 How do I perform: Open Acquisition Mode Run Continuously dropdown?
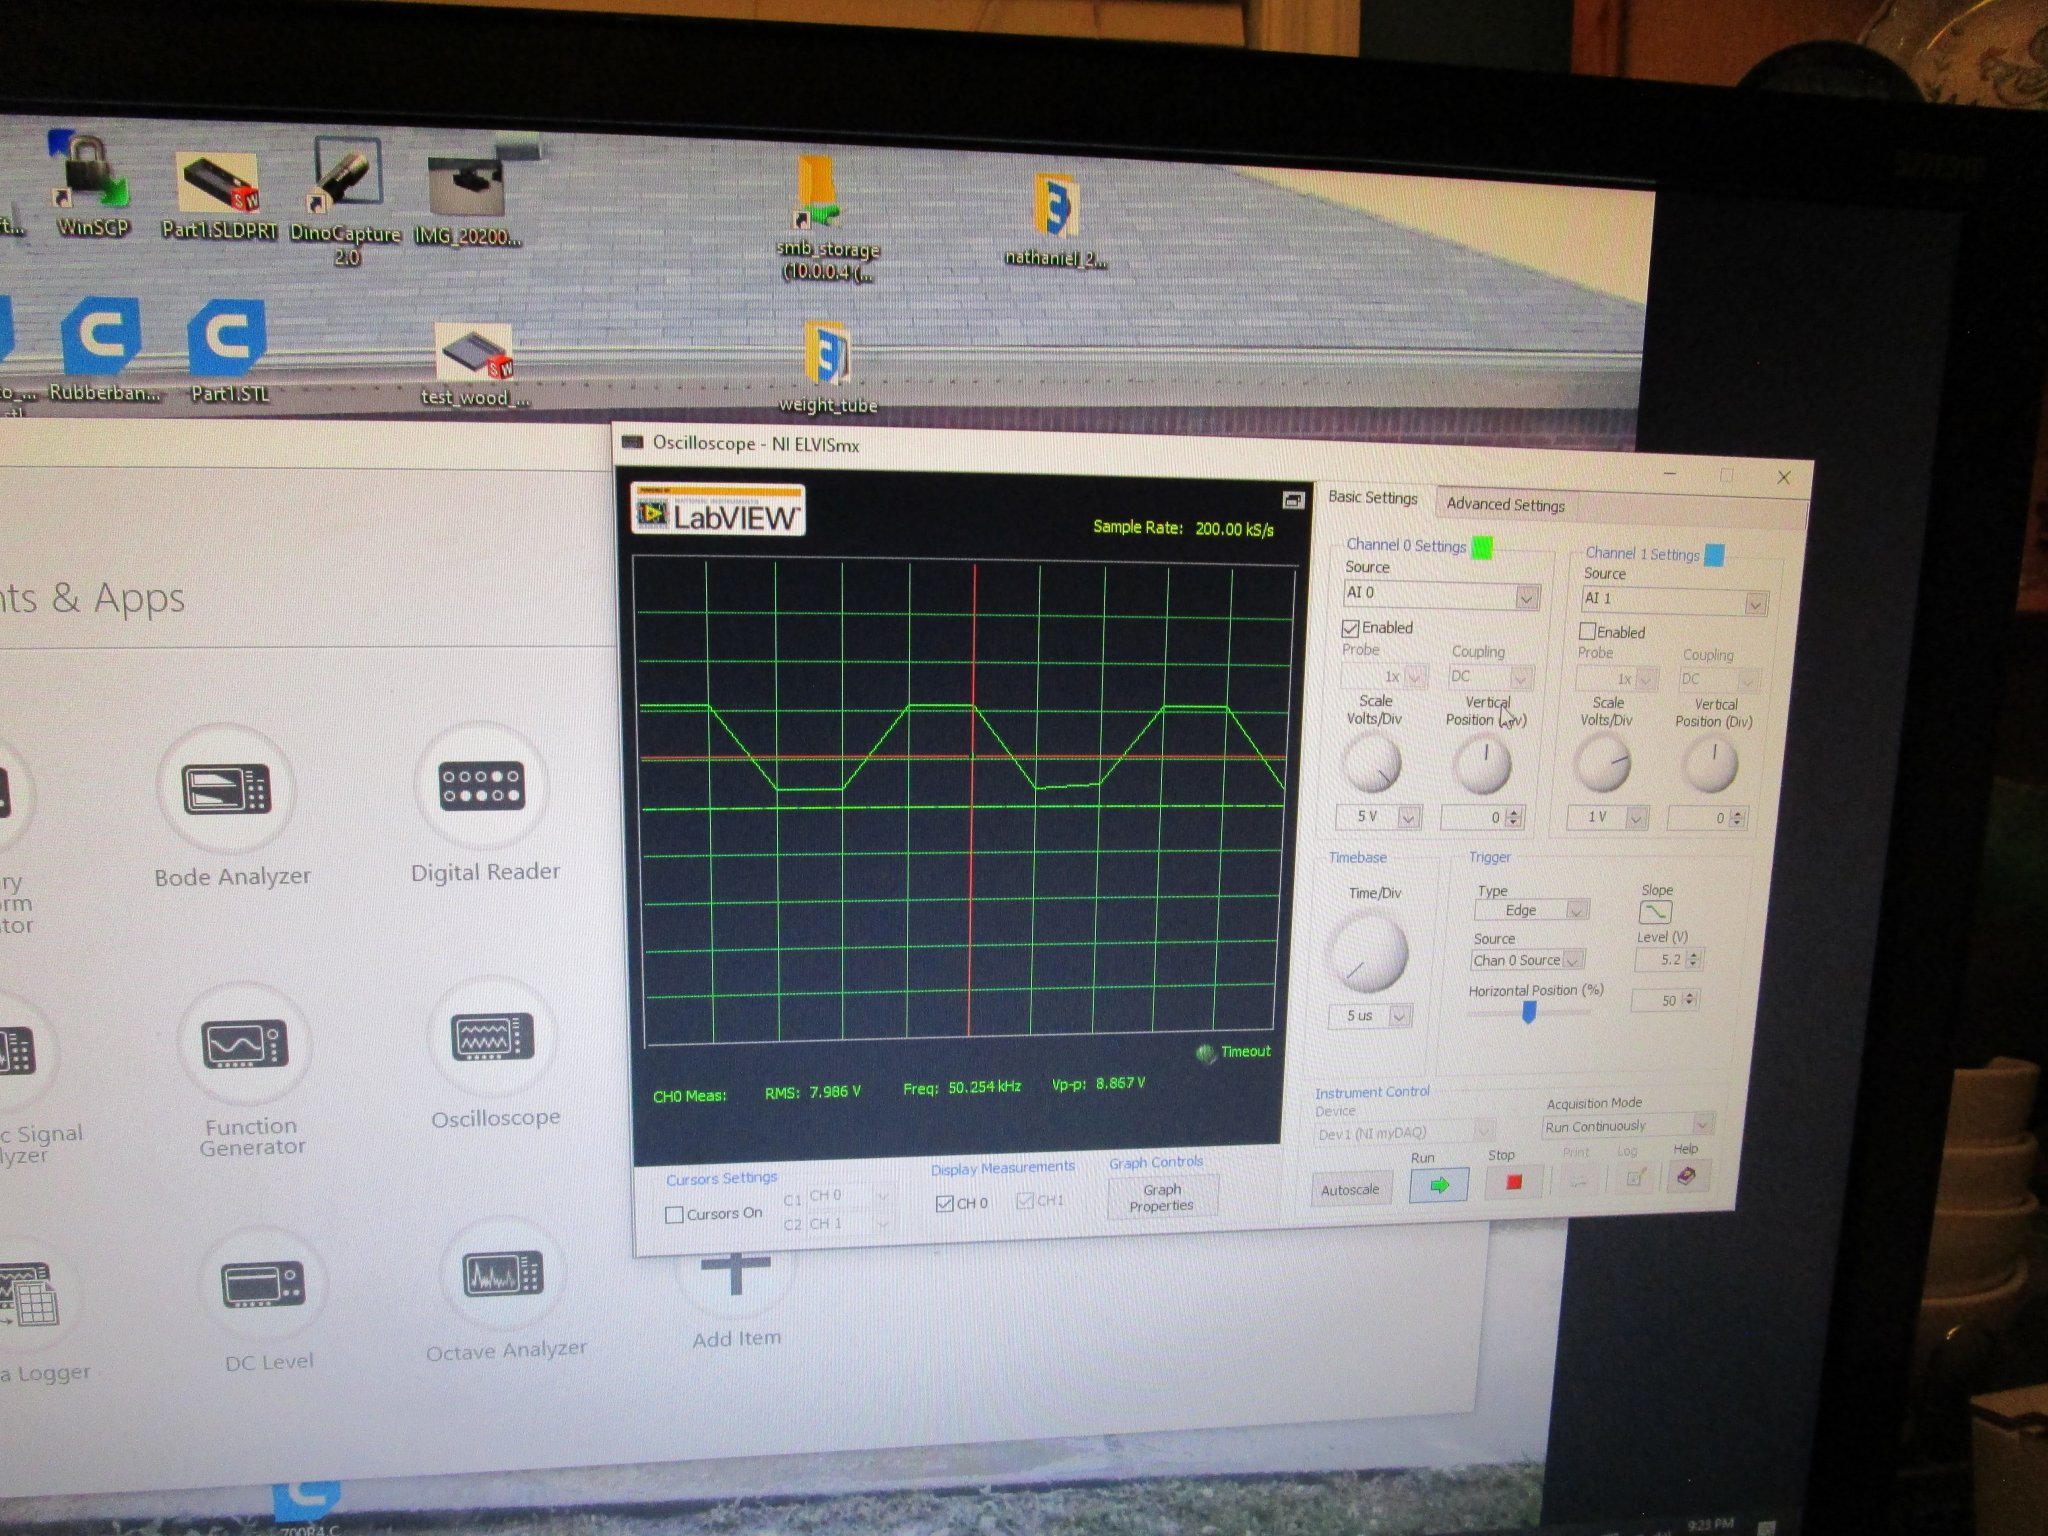(1628, 1126)
